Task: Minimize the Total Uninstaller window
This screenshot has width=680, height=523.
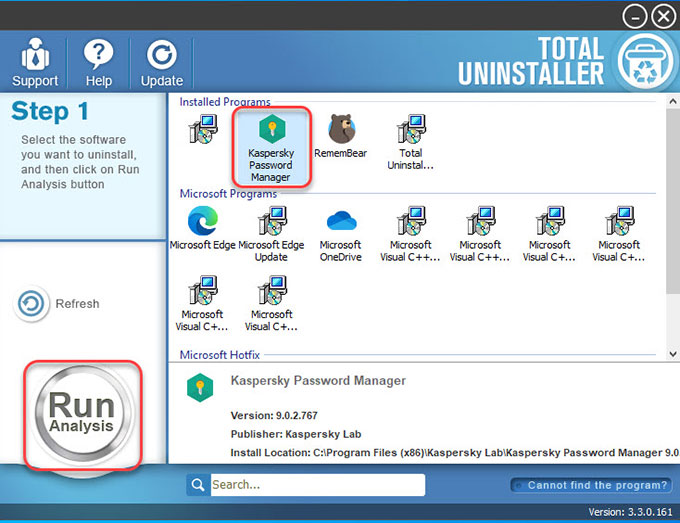Action: coord(635,16)
